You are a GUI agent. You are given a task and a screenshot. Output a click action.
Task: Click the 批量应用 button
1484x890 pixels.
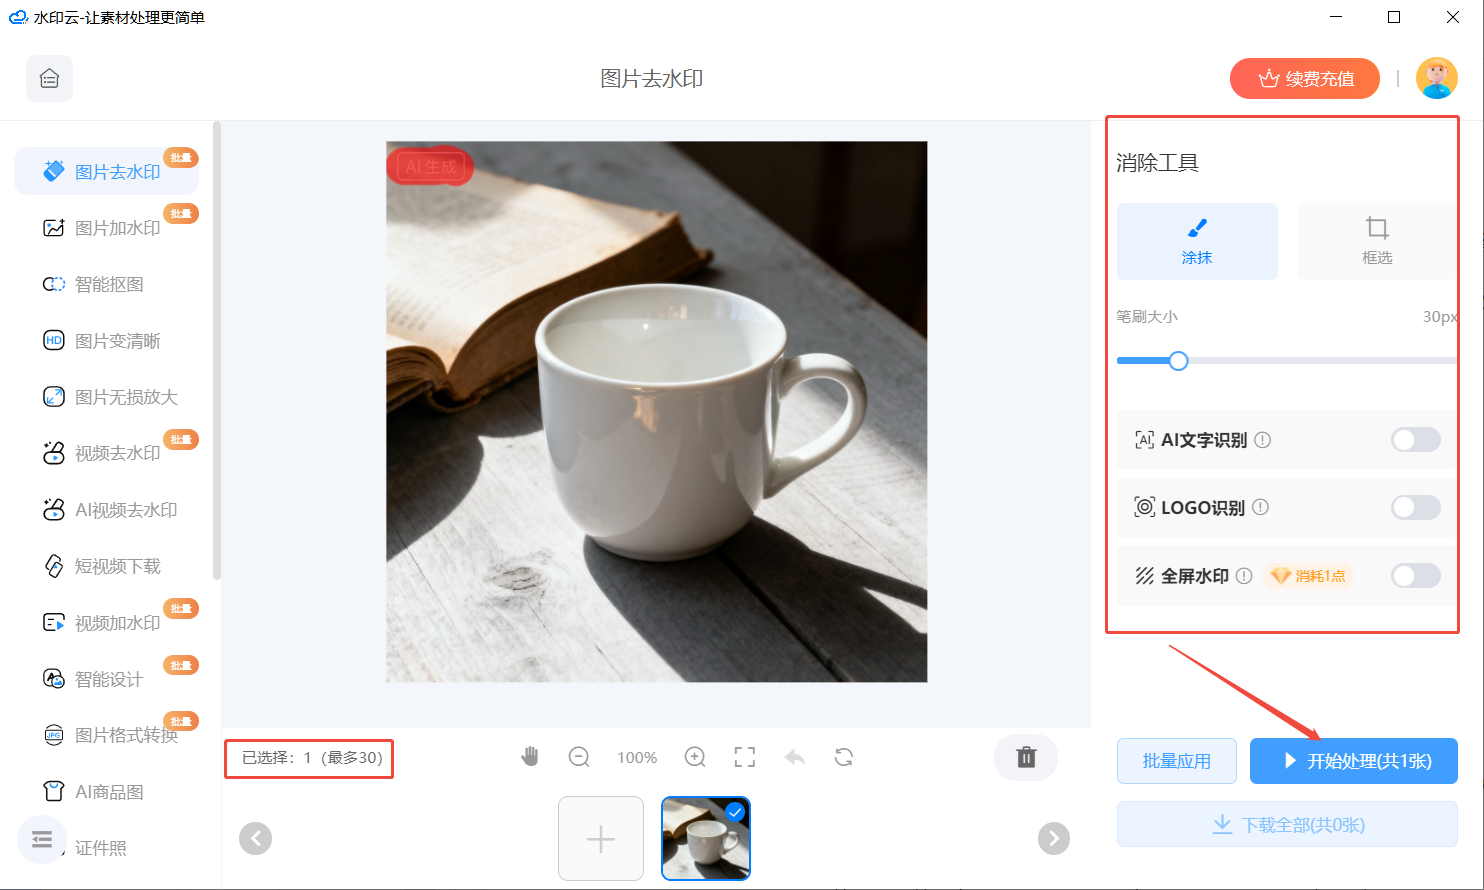pos(1176,761)
